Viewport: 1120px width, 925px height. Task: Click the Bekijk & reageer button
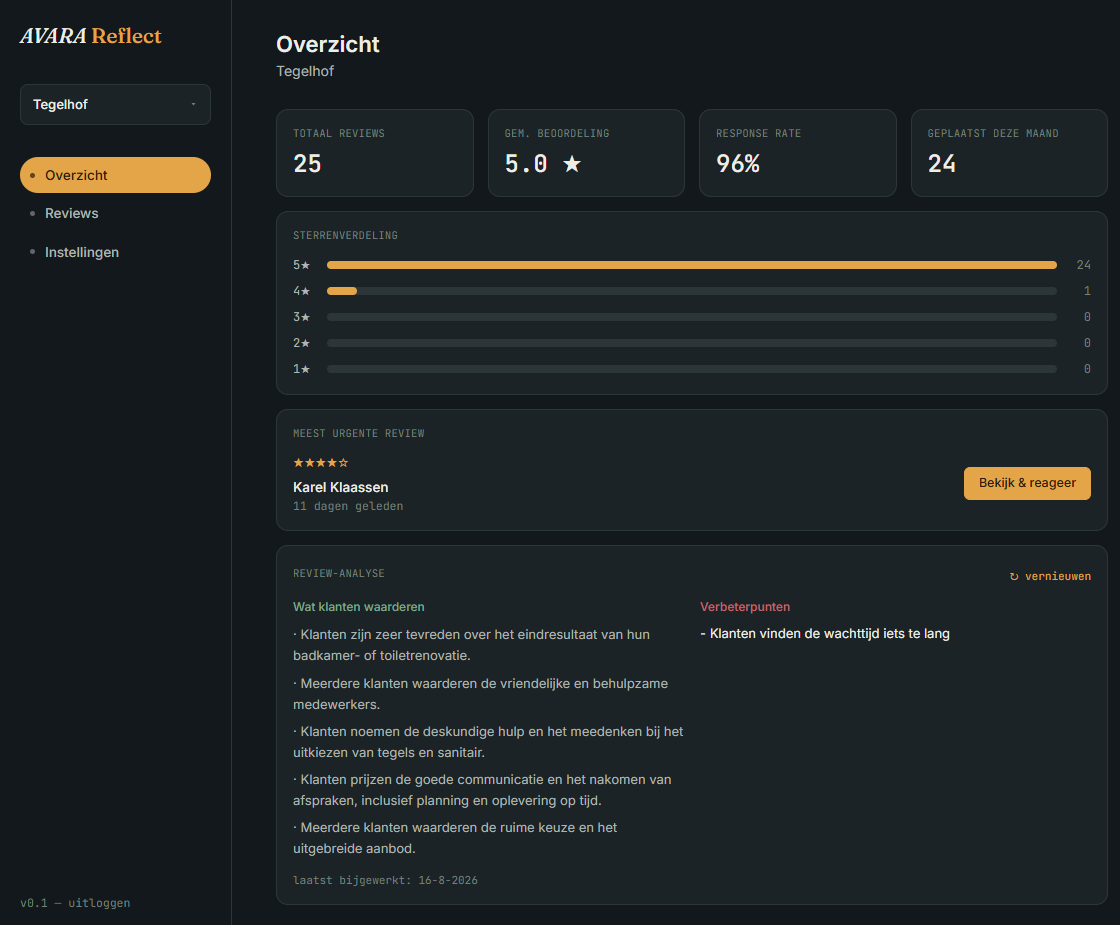coord(1026,484)
